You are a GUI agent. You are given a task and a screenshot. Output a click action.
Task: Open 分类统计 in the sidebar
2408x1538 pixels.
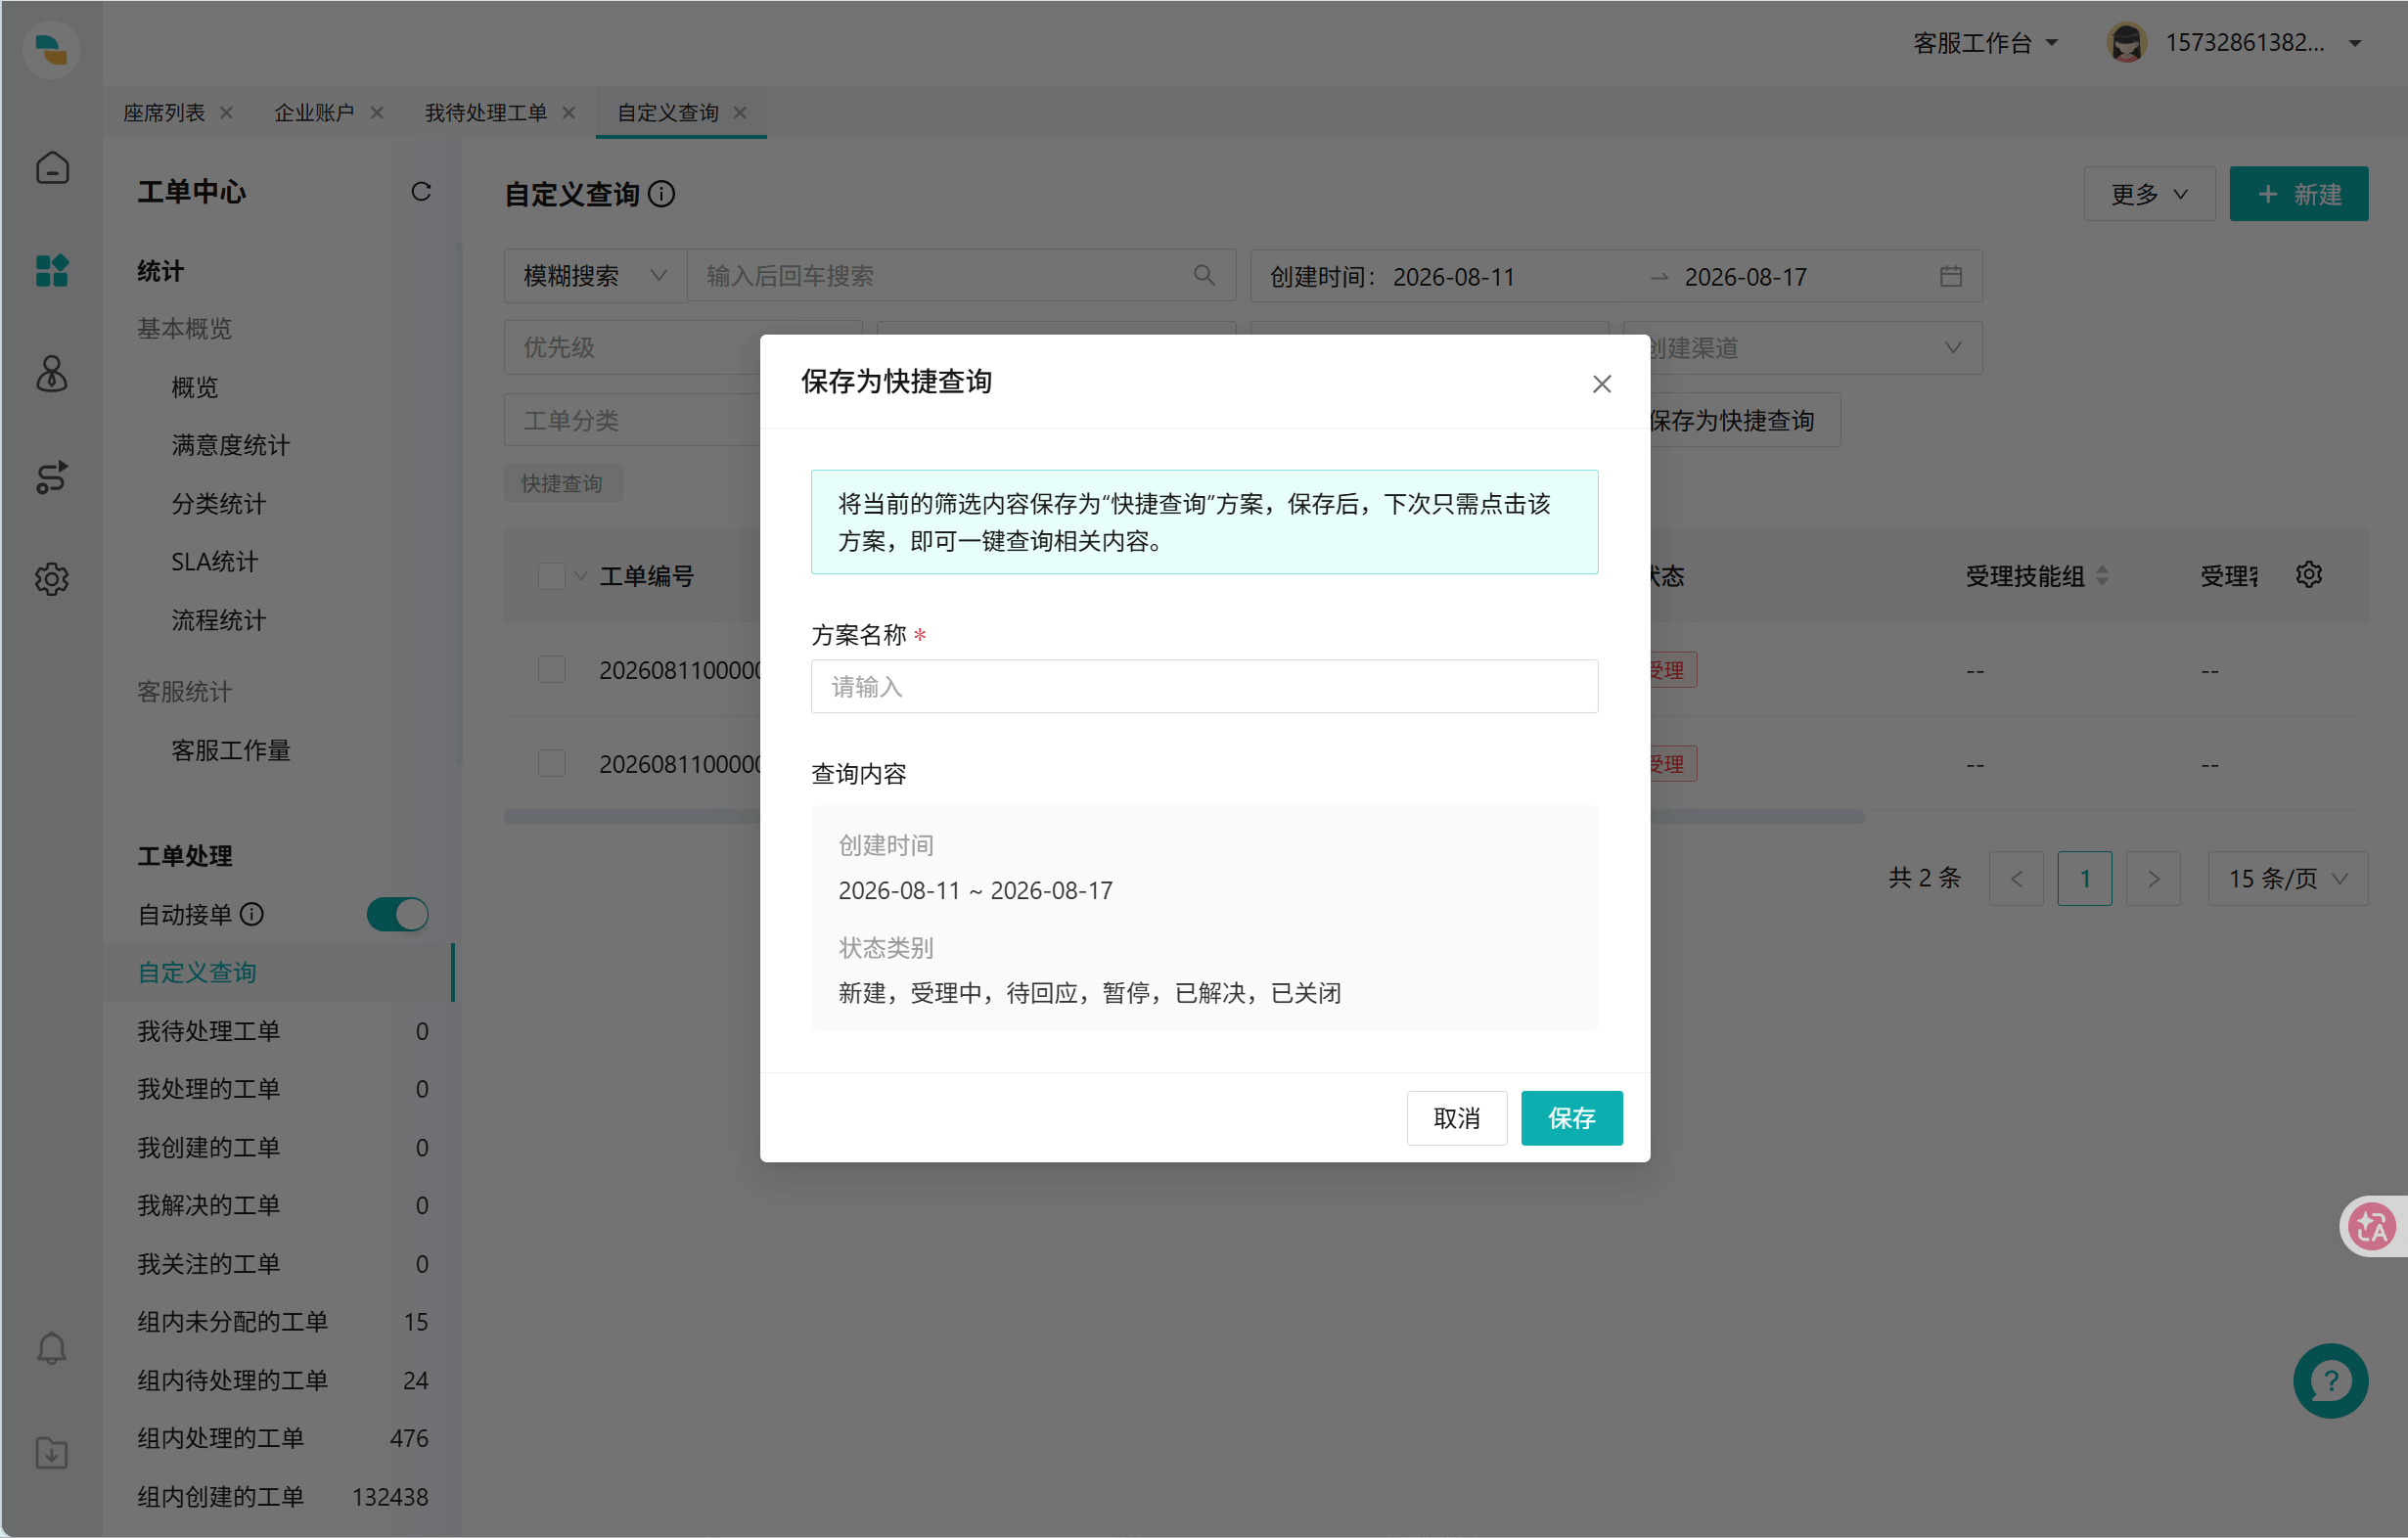[219, 503]
